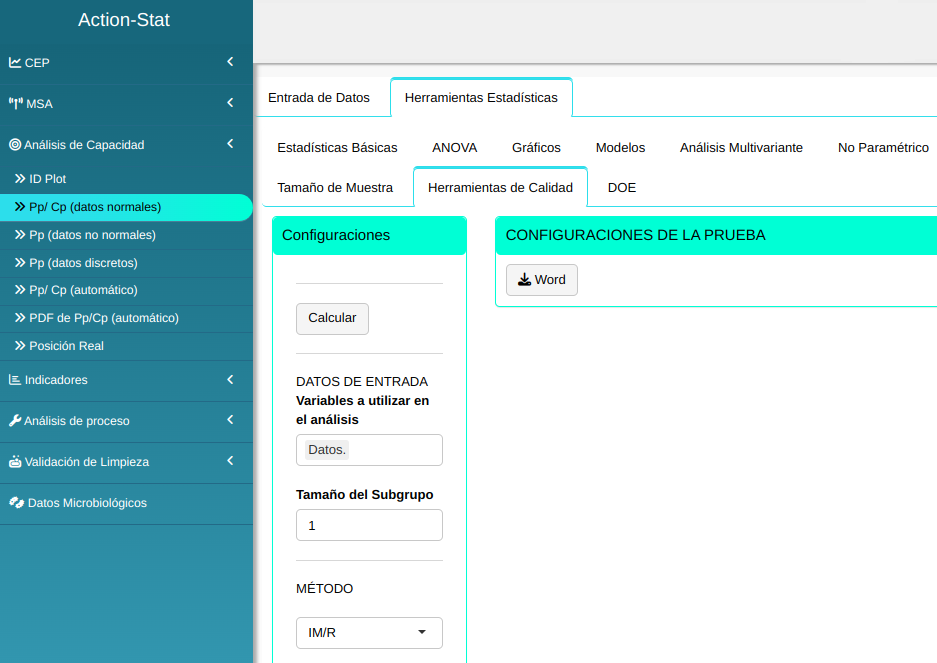
Task: Click the MSA antenna icon
Action: coord(16,103)
